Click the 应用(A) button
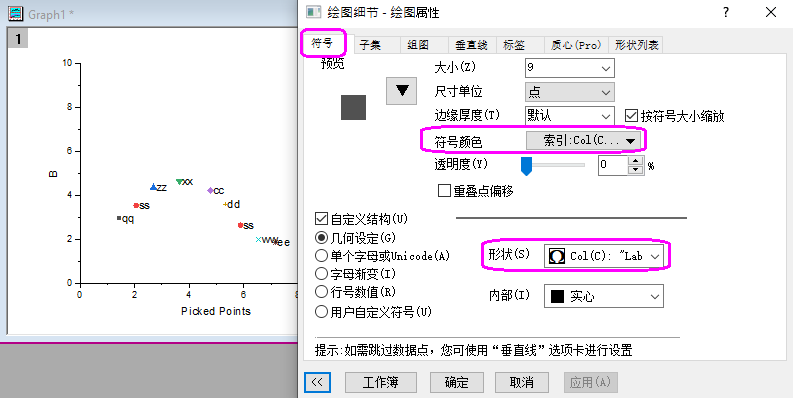This screenshot has height=398, width=793. [x=590, y=382]
